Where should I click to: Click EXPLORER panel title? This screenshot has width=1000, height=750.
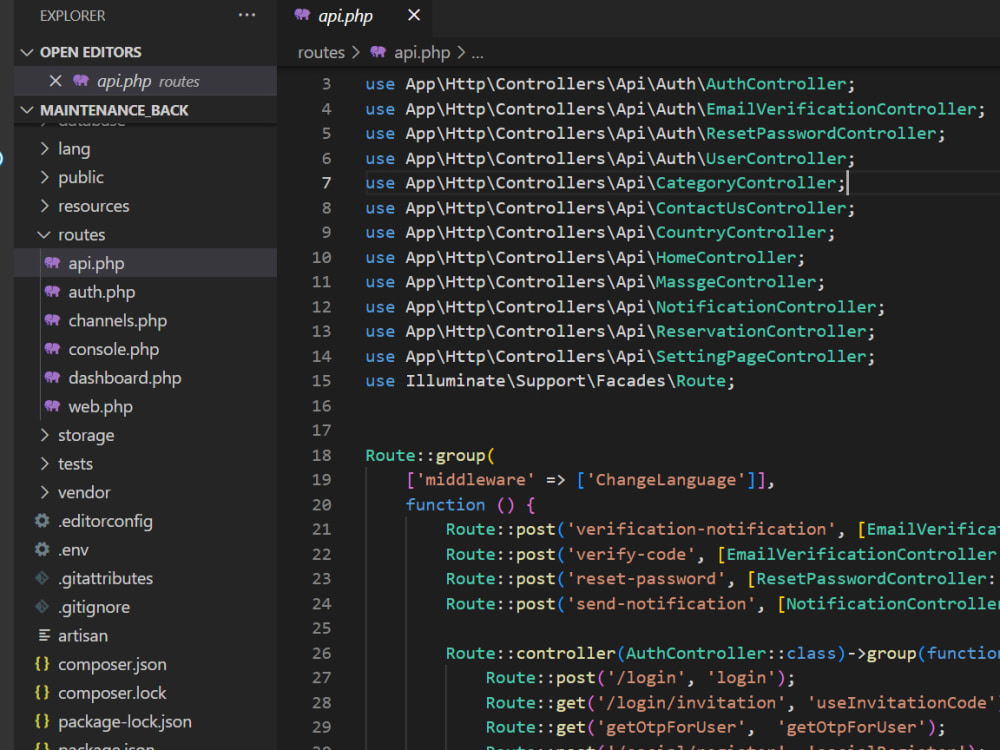72,16
